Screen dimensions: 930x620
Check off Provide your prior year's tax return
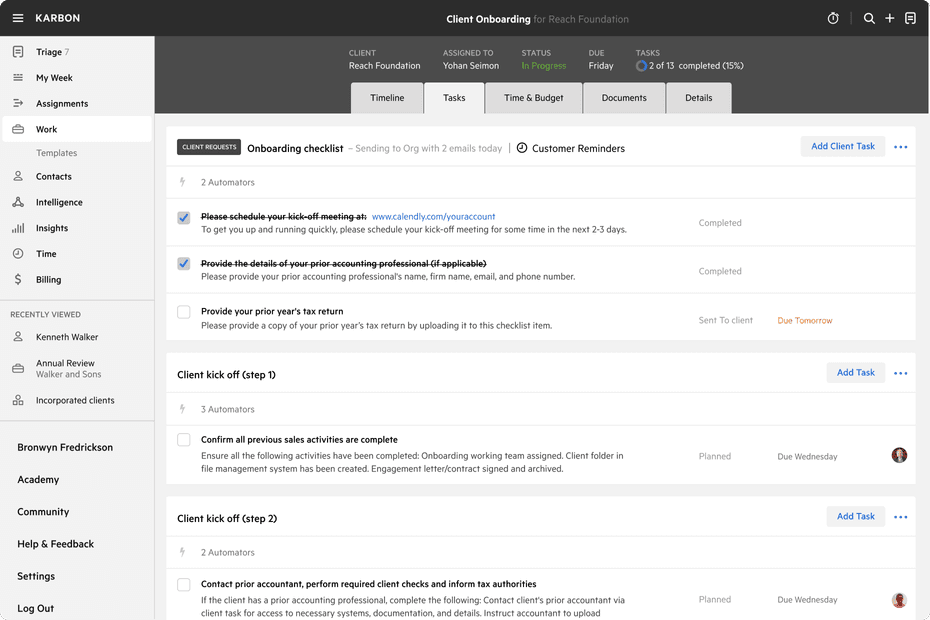click(x=183, y=312)
